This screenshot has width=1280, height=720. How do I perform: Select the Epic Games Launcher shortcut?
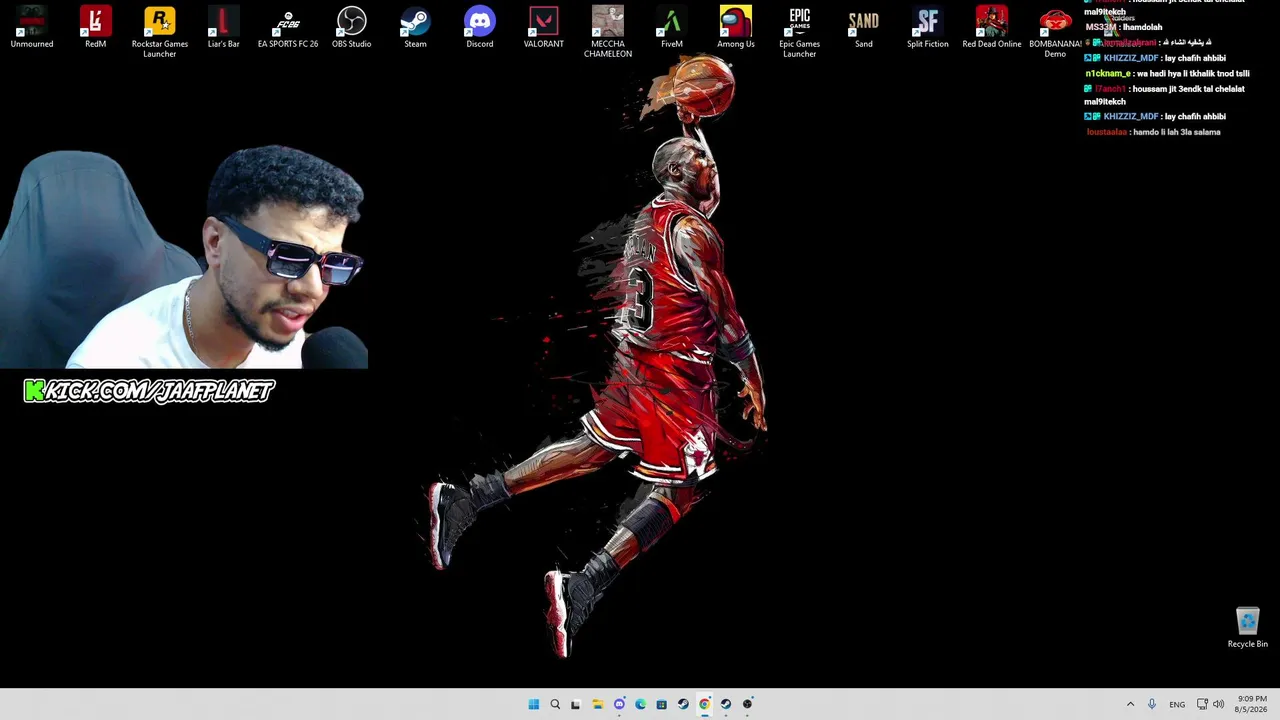click(x=800, y=32)
